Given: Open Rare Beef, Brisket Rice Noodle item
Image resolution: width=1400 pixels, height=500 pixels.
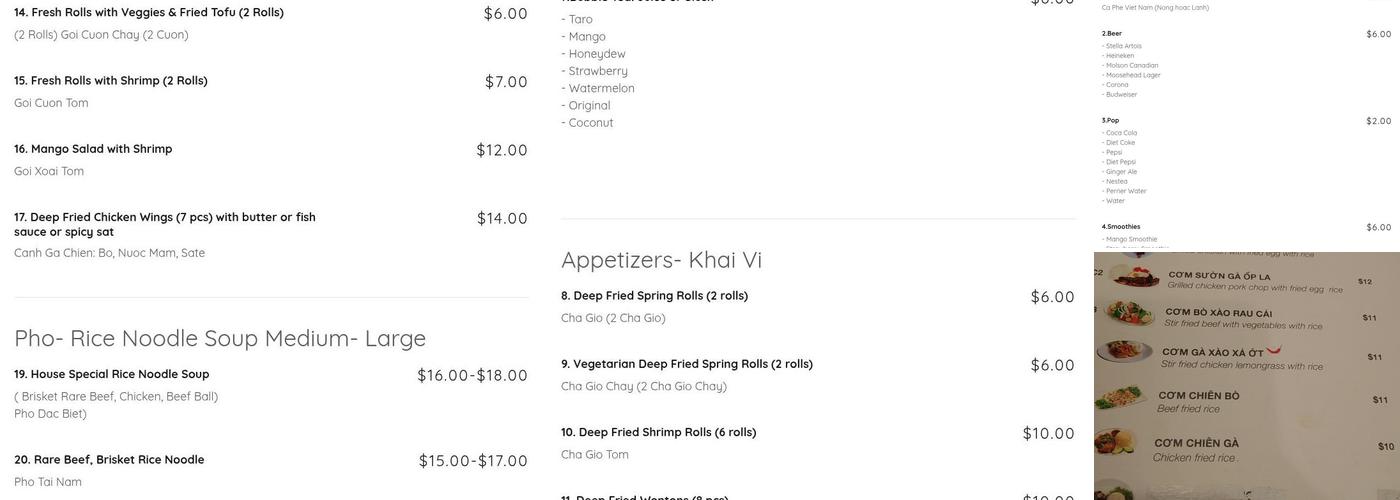Looking at the screenshot, I should [x=109, y=460].
